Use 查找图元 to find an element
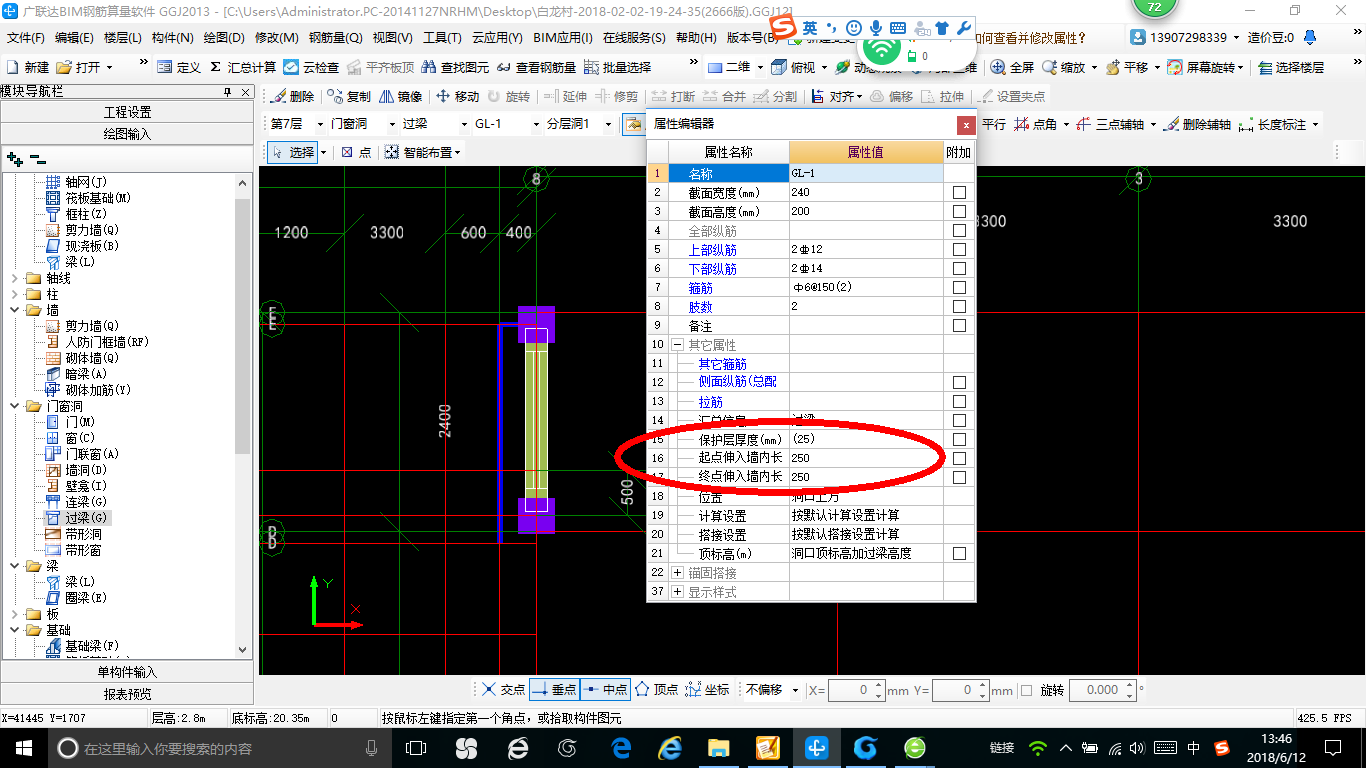 455,67
